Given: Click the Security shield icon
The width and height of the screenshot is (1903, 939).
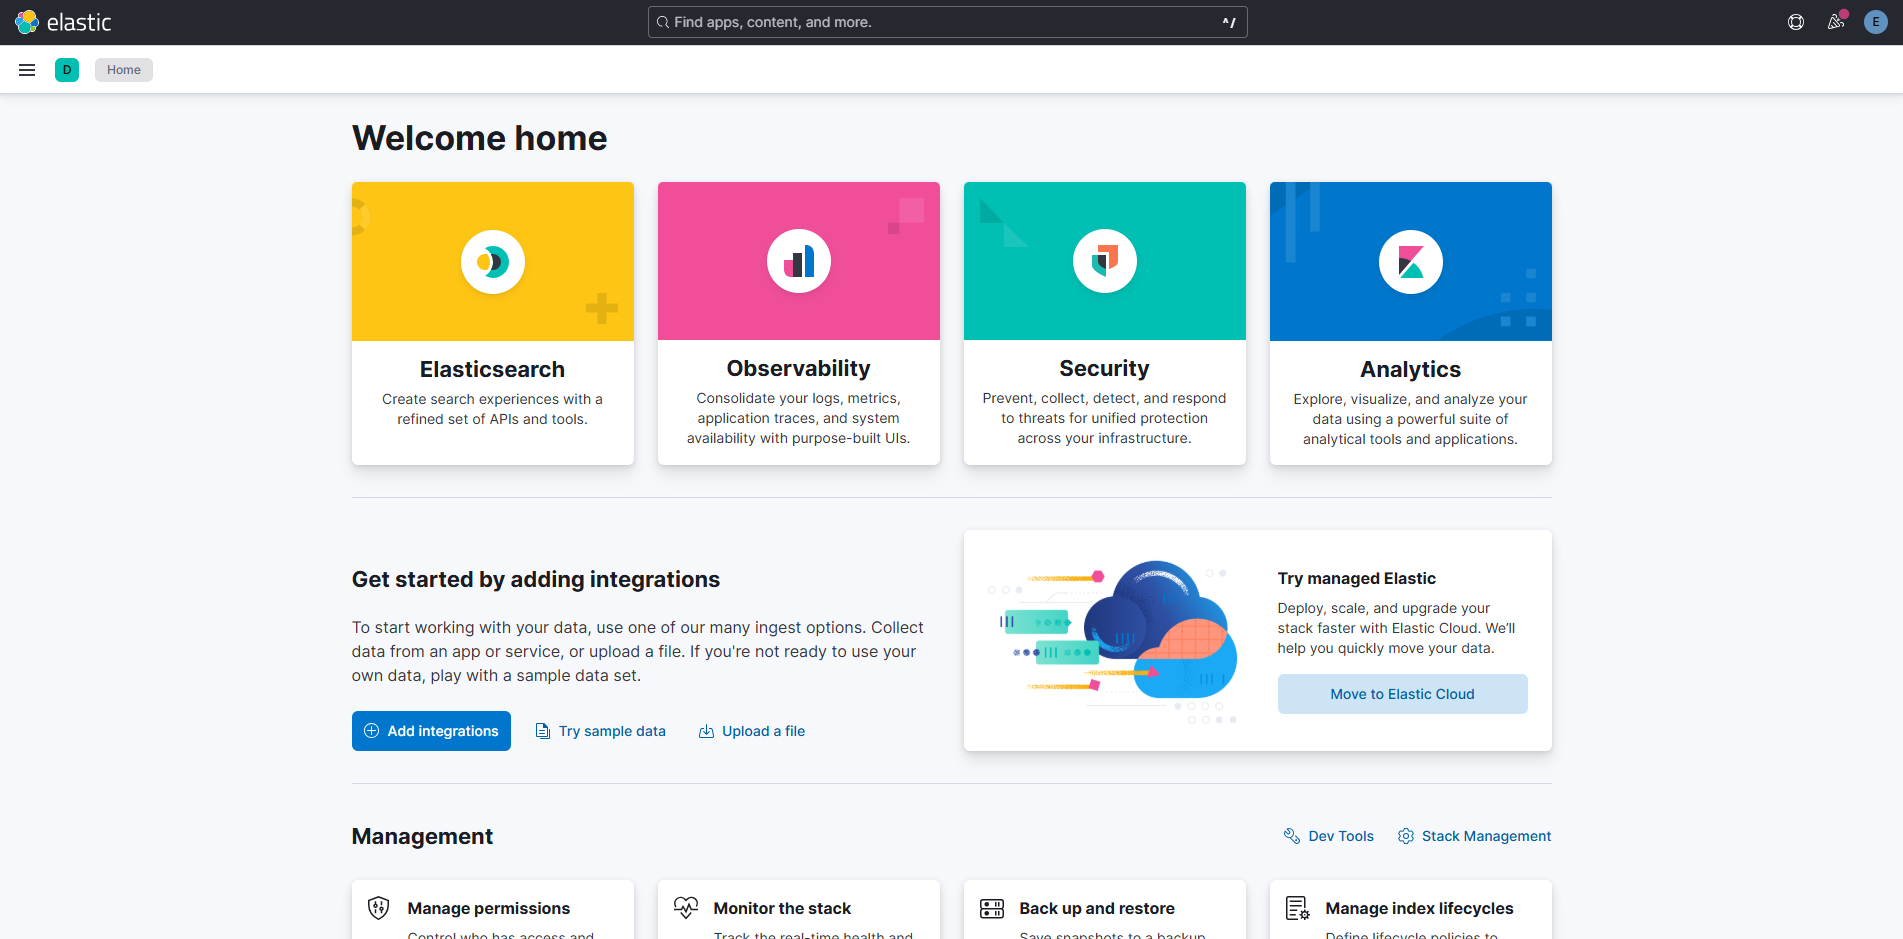Looking at the screenshot, I should (x=1104, y=262).
